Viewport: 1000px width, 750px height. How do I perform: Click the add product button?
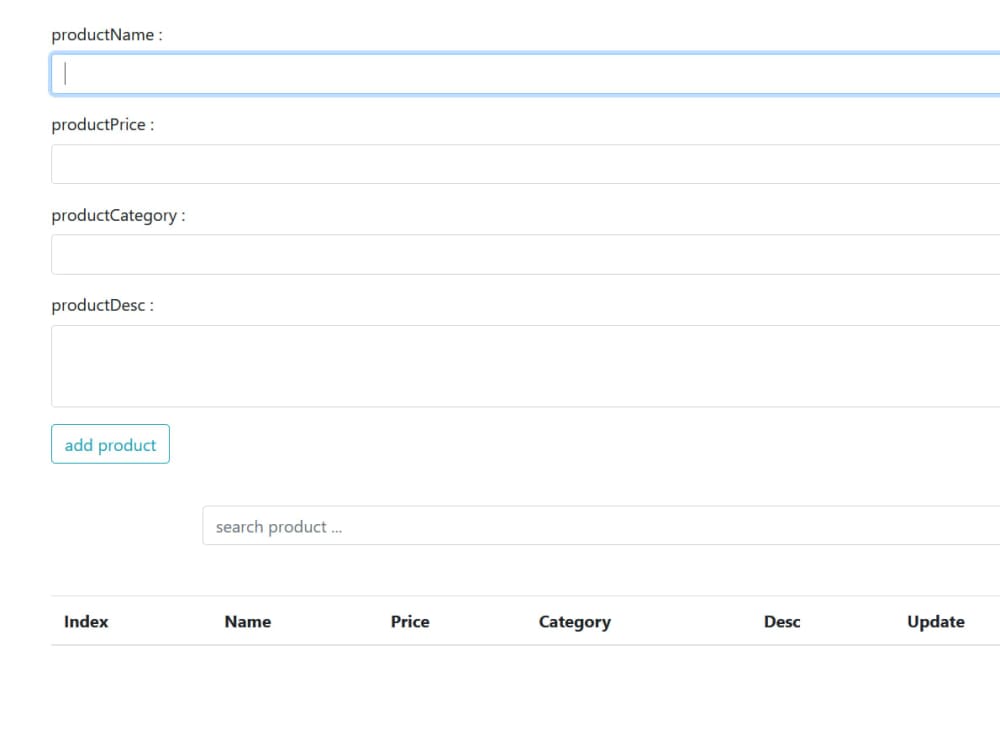(110, 443)
